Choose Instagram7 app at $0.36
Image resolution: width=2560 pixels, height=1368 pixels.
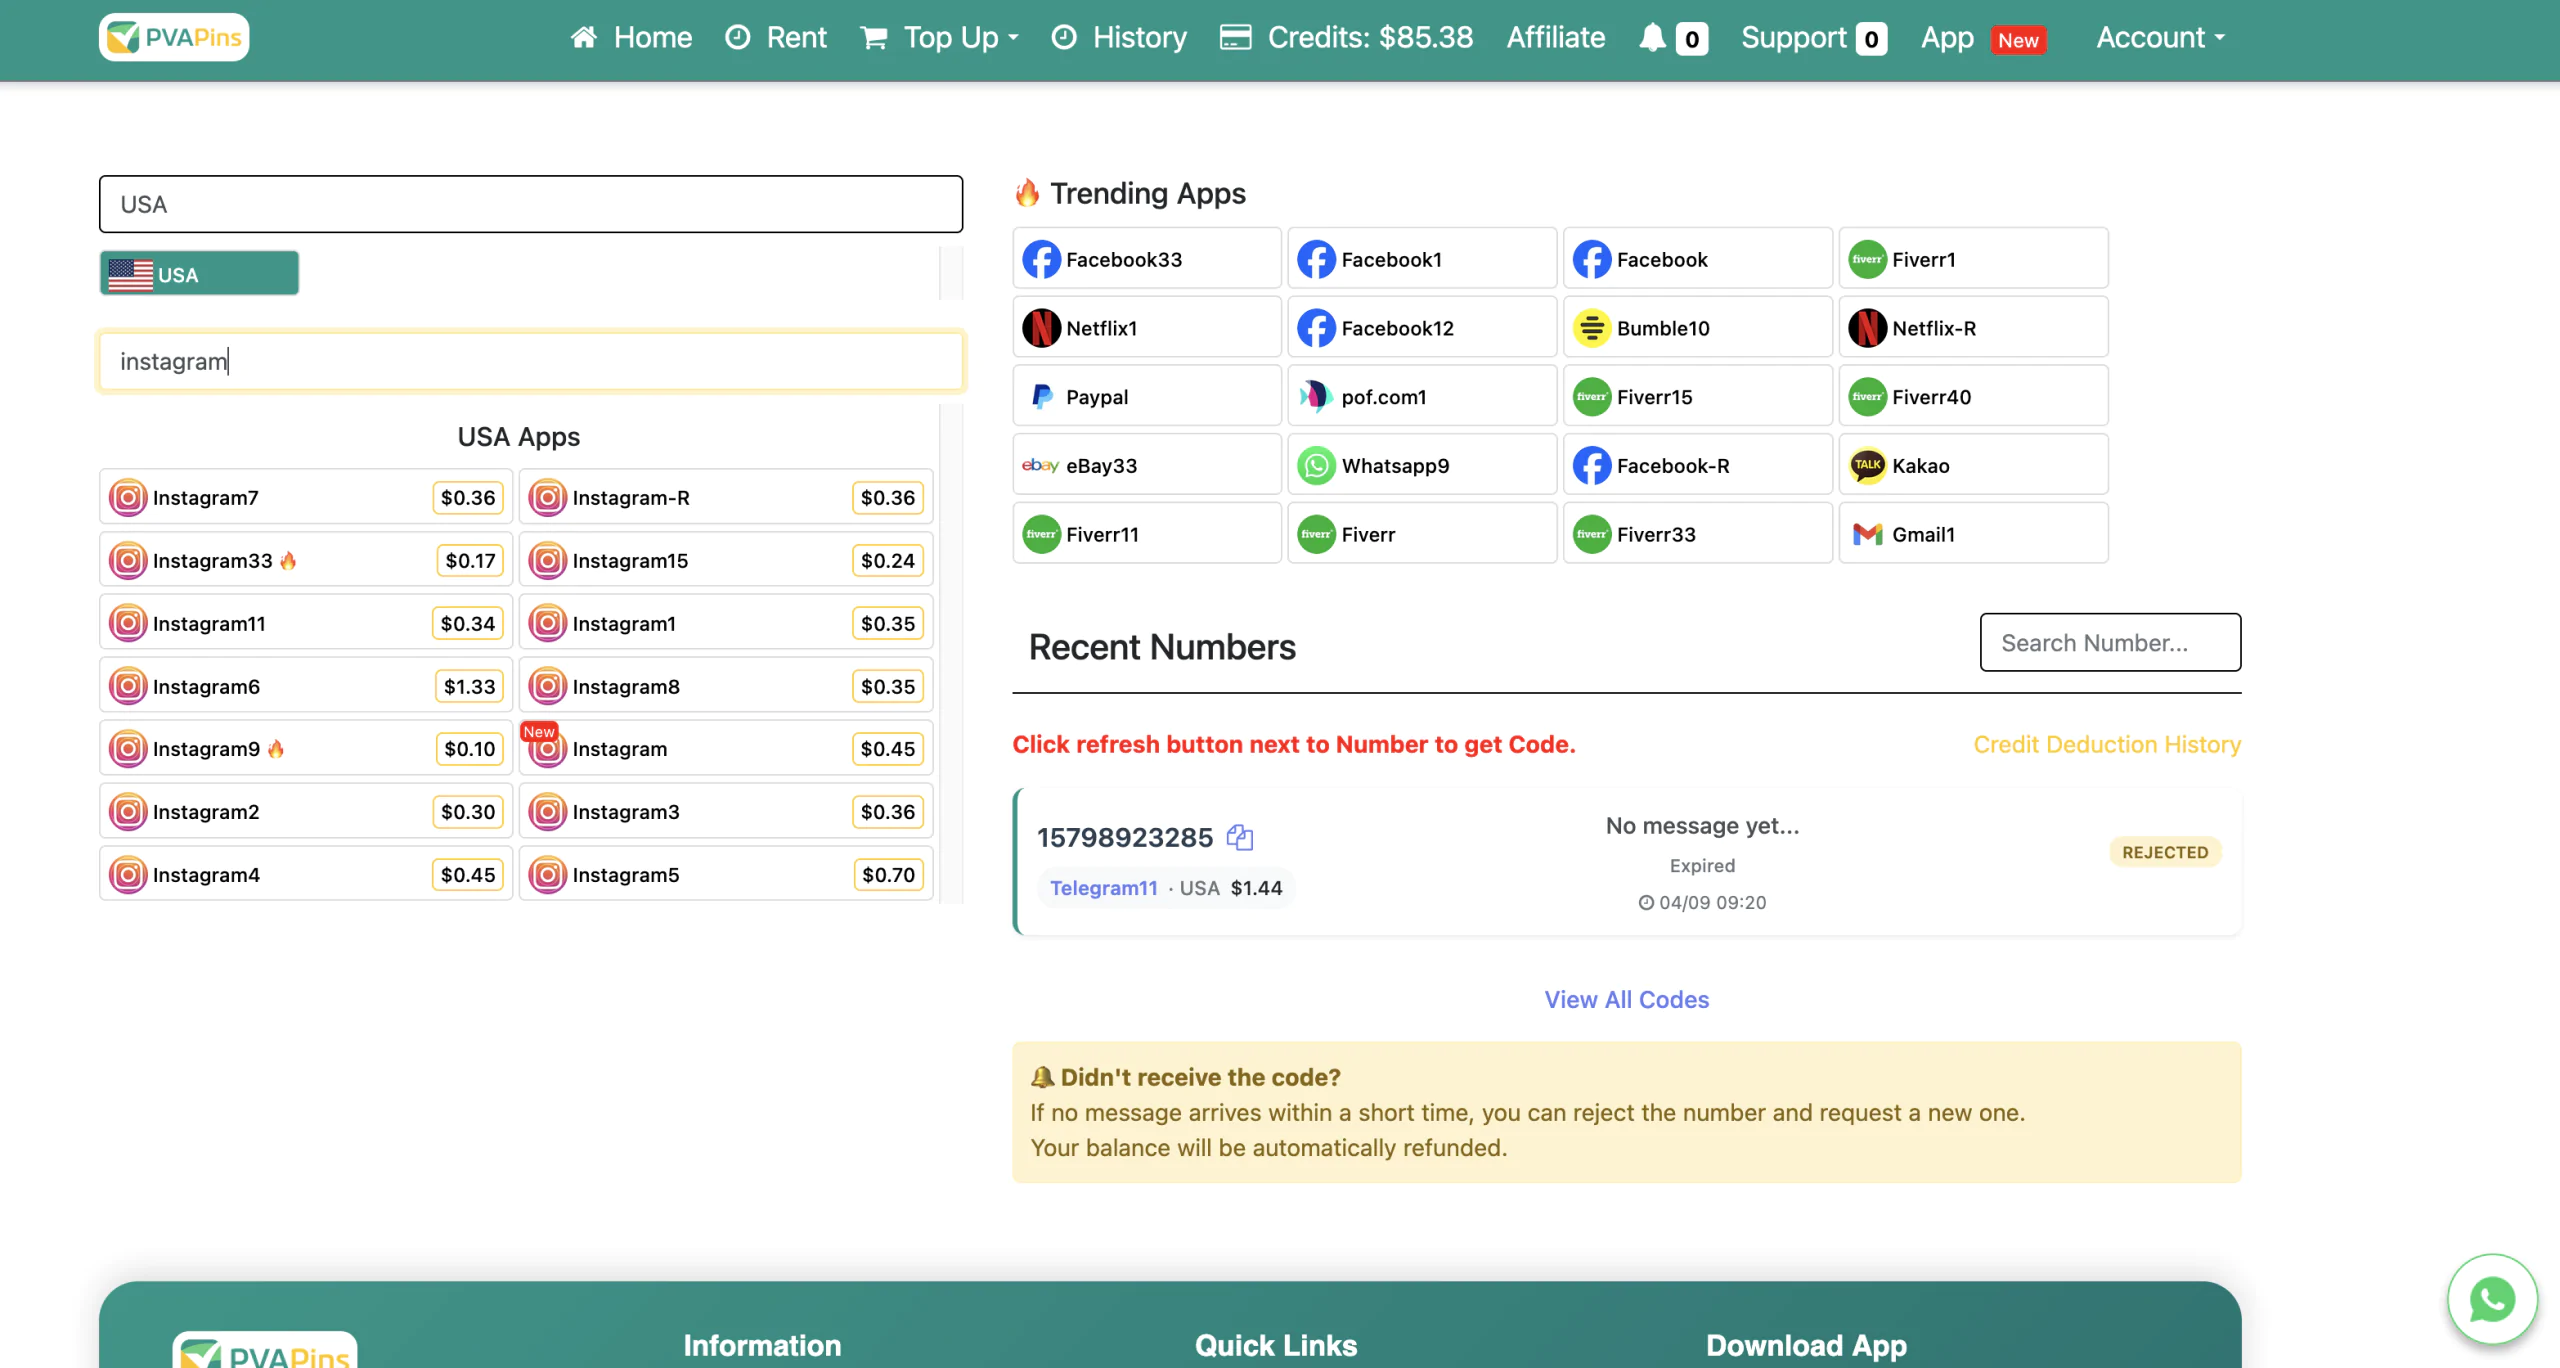[306, 497]
